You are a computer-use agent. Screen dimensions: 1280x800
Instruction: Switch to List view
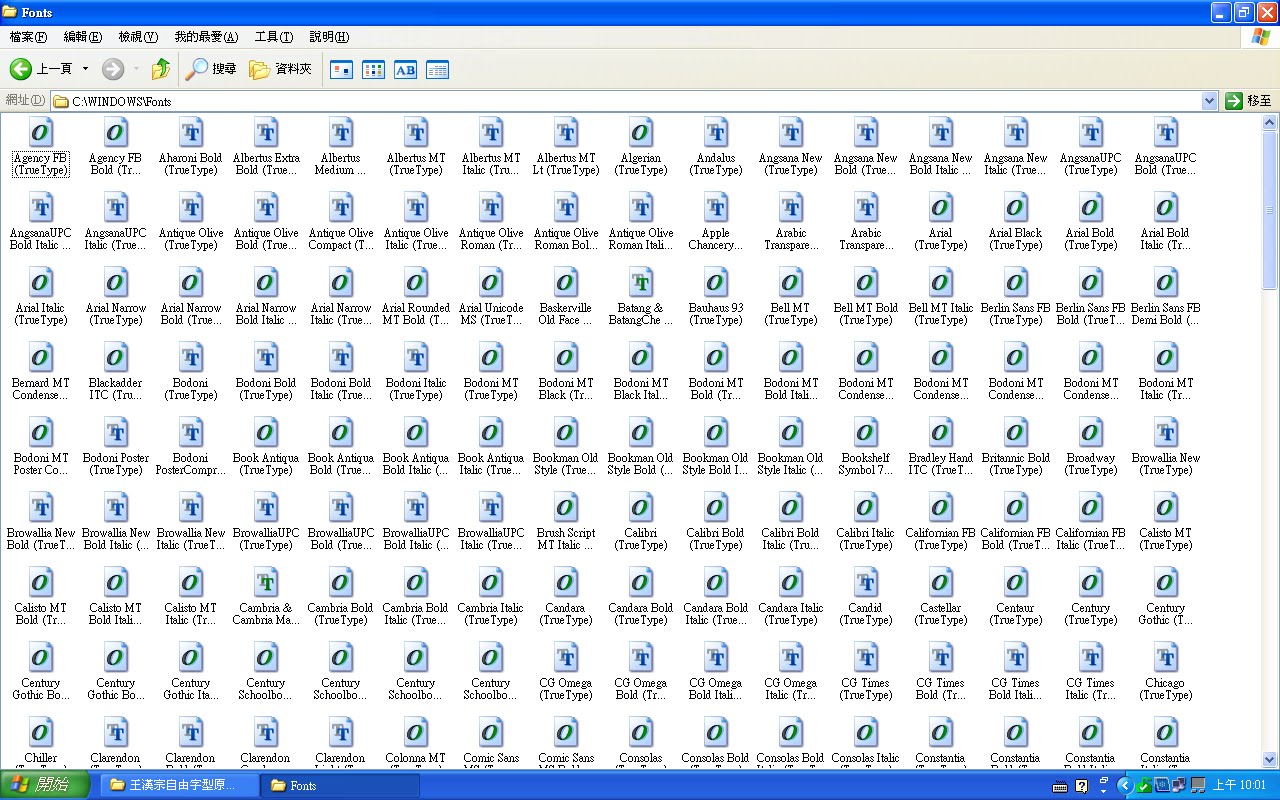point(373,69)
